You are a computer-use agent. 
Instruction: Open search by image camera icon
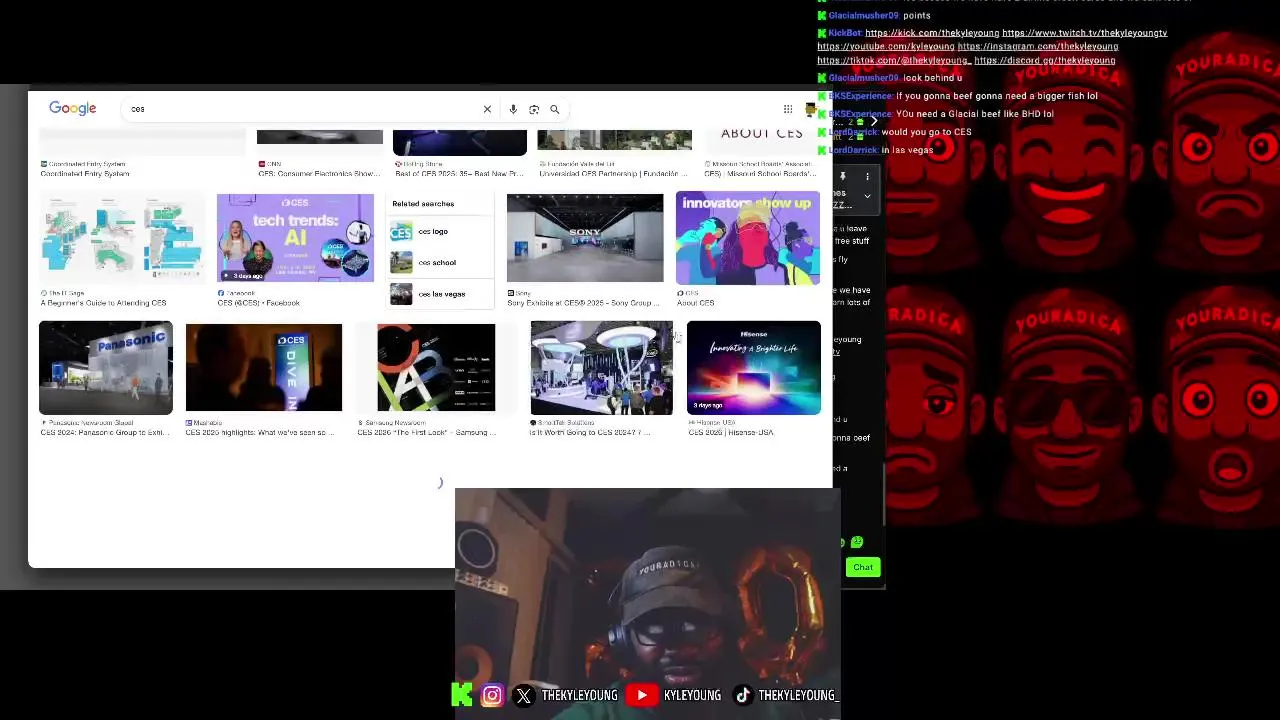tap(534, 109)
